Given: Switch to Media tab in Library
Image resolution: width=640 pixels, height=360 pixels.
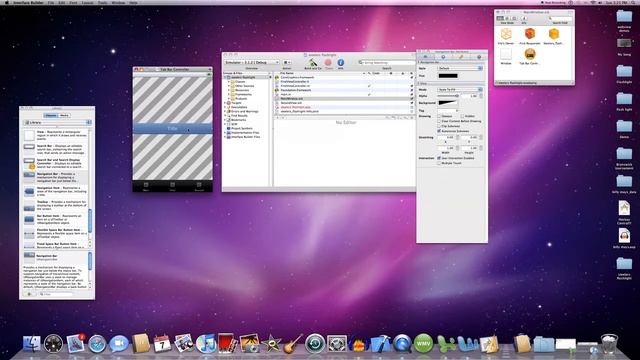Looking at the screenshot, I should (64, 116).
